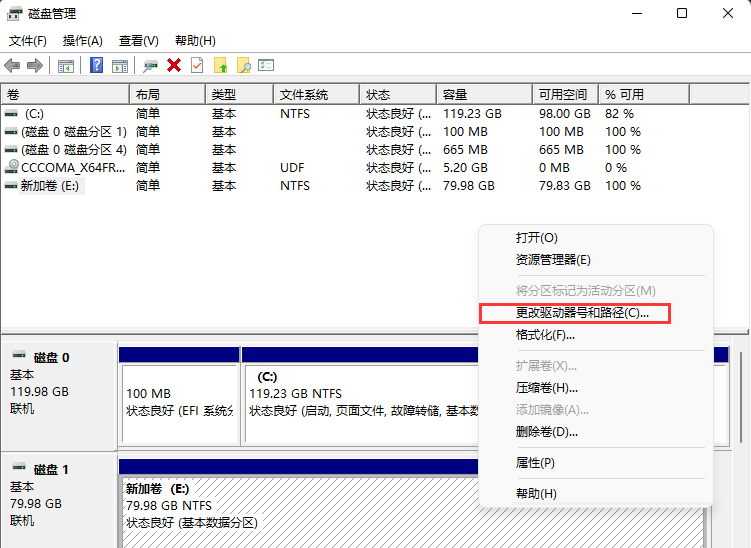Click the drive icon of 磁盘 0 磁盘分区 1 row
Viewport: 751px width, 548px height.
[11, 132]
